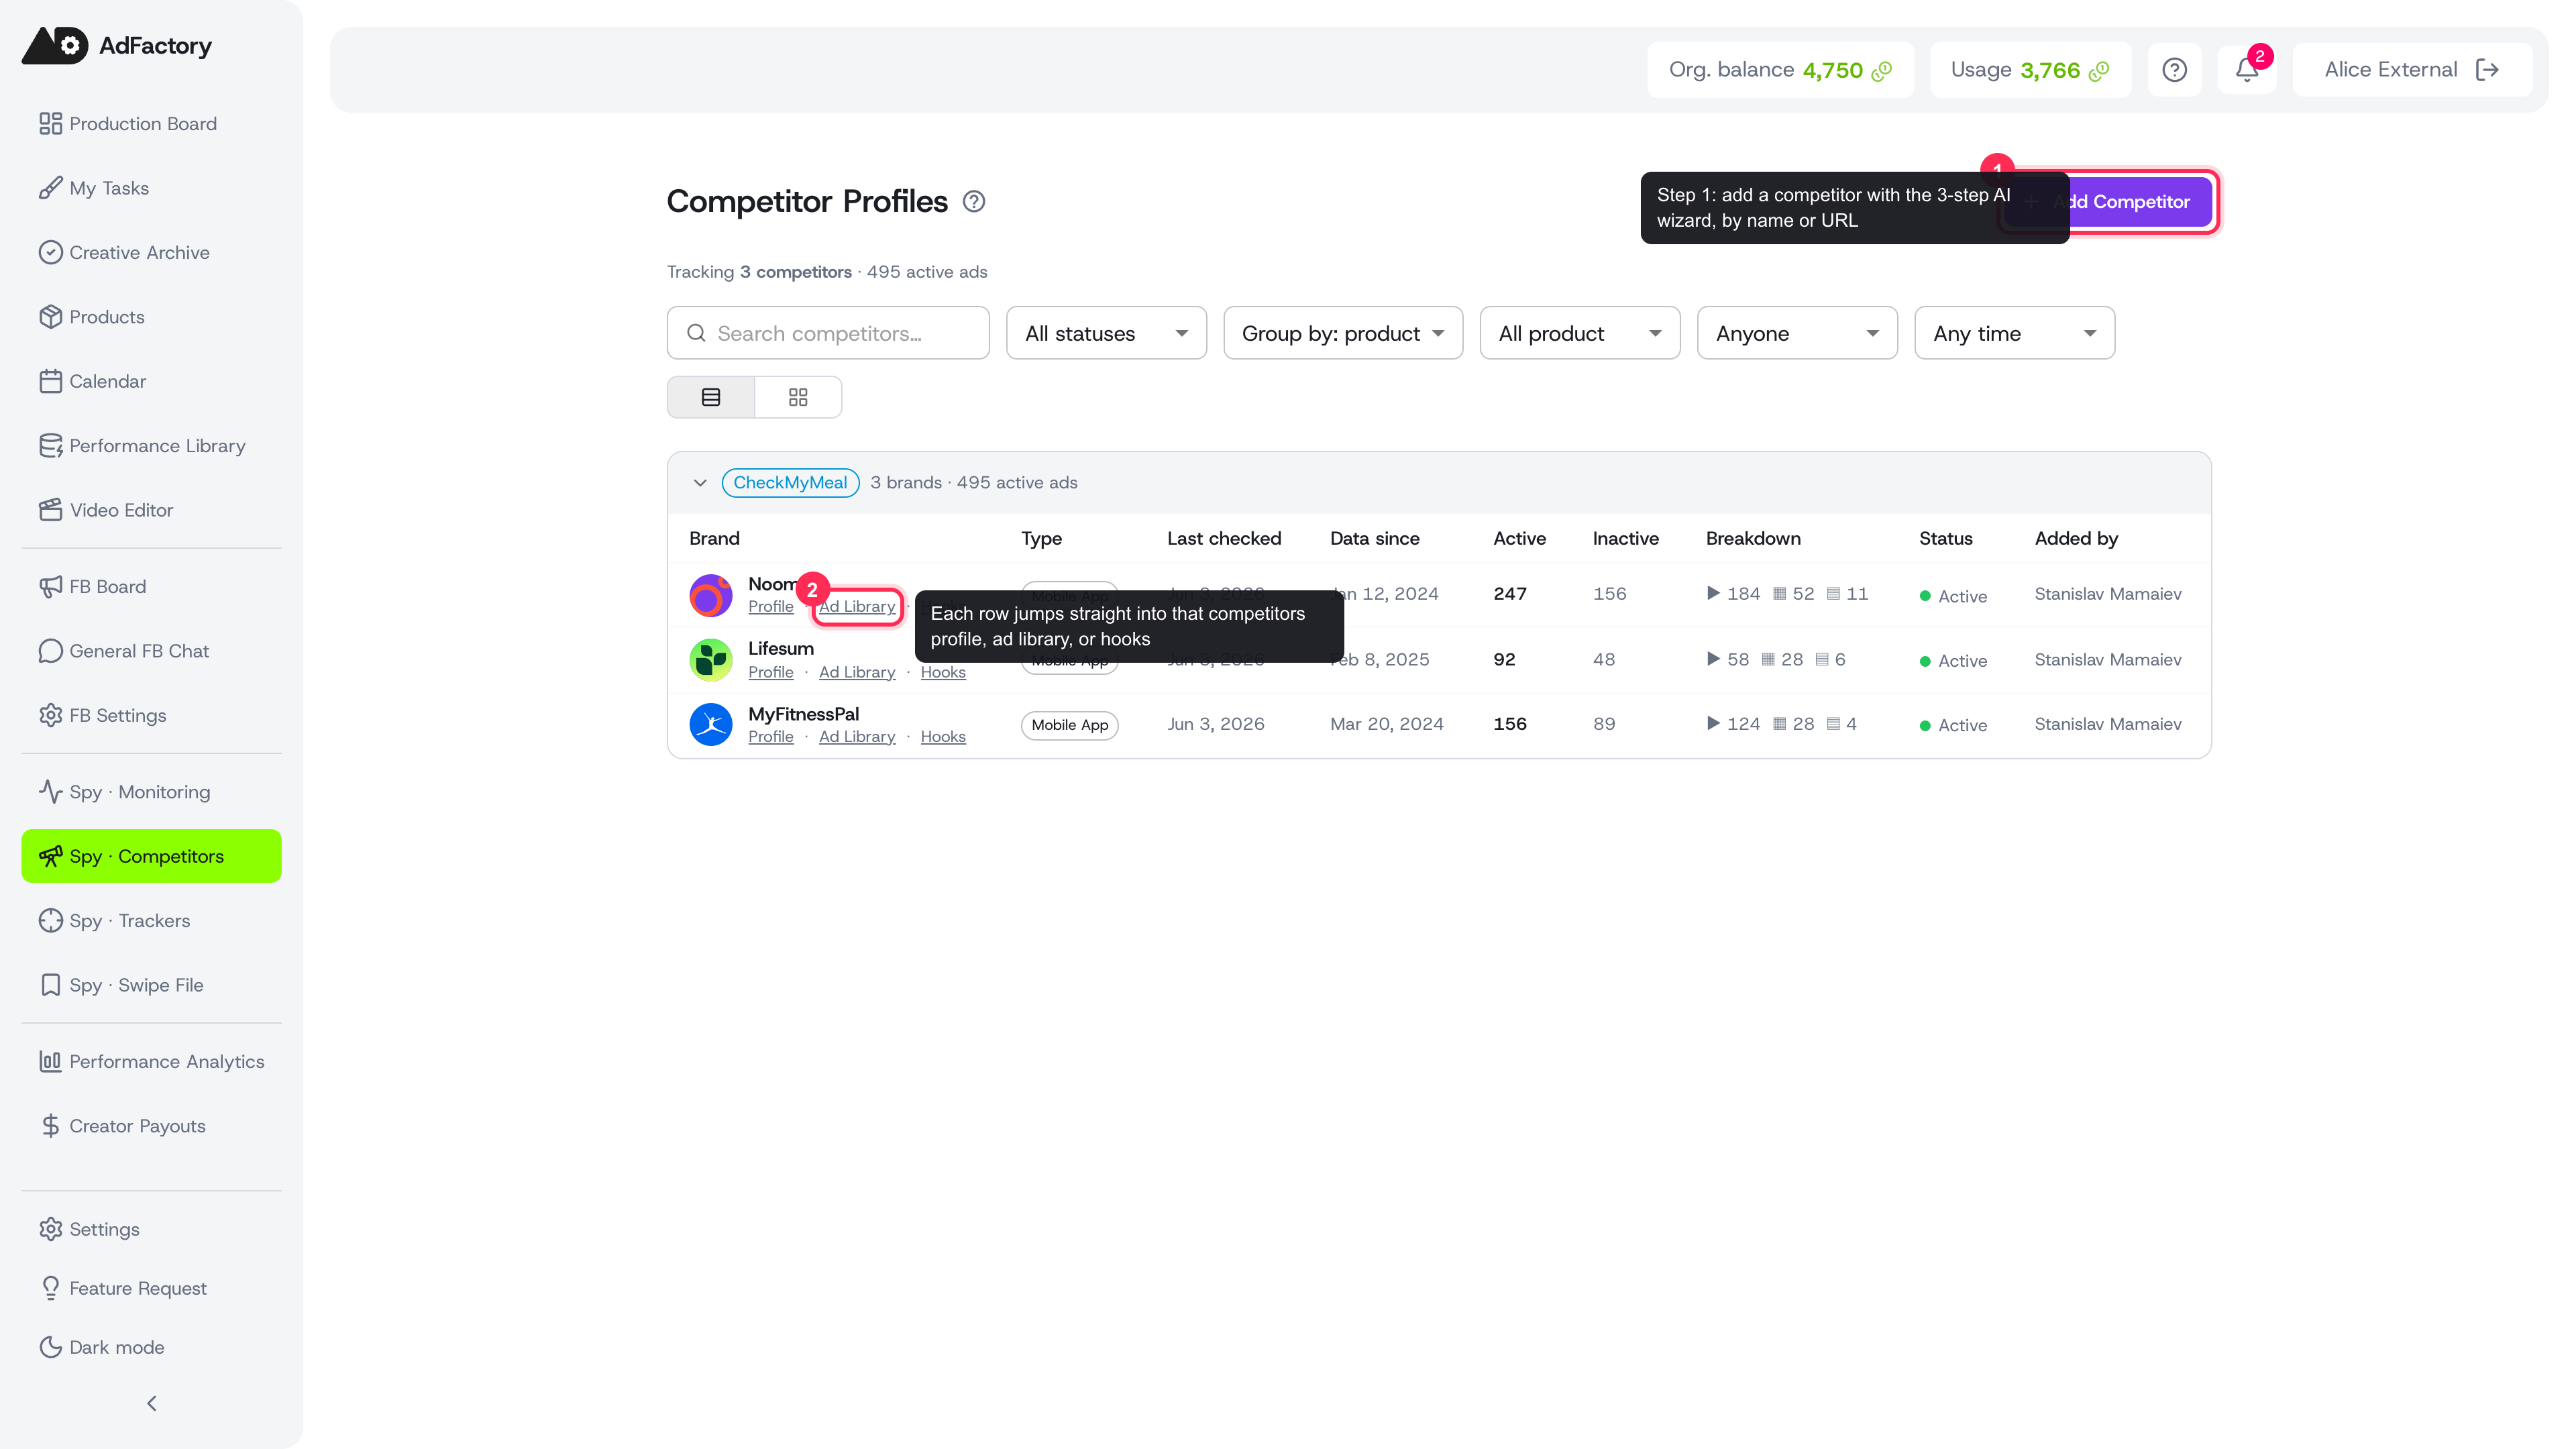This screenshot has width=2576, height=1449.
Task: Open MyFitnessPal's Ad Library link
Action: pyautogui.click(x=857, y=737)
